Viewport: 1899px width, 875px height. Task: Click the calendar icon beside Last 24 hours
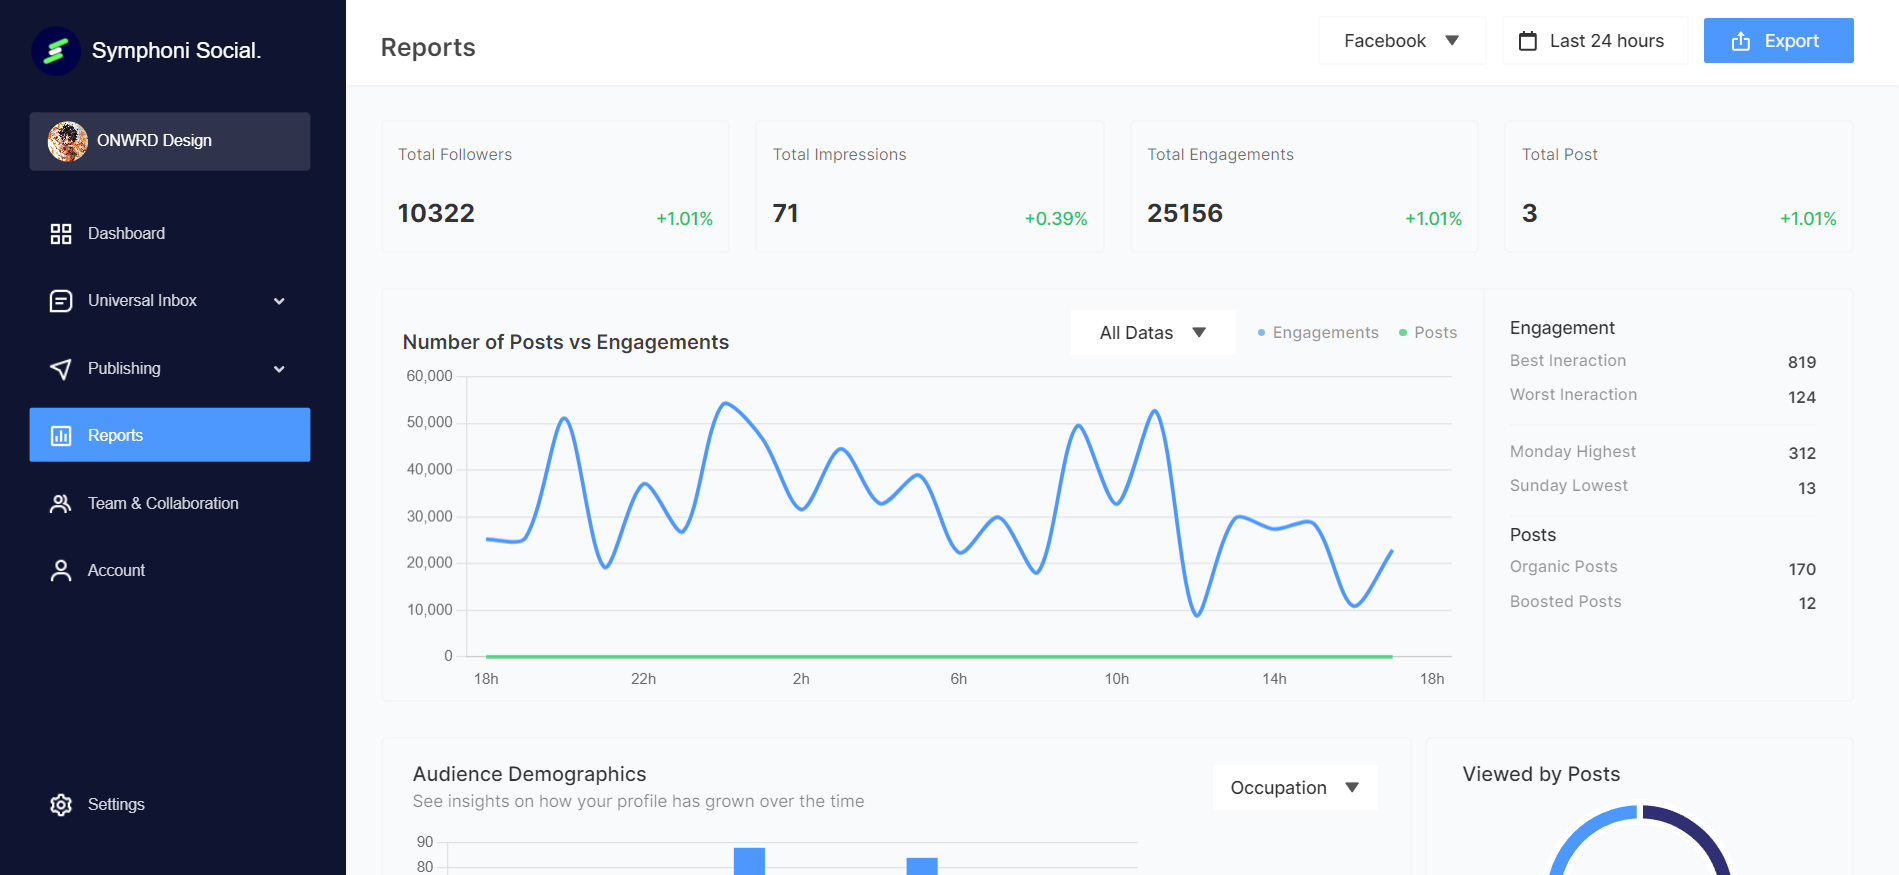coord(1528,41)
